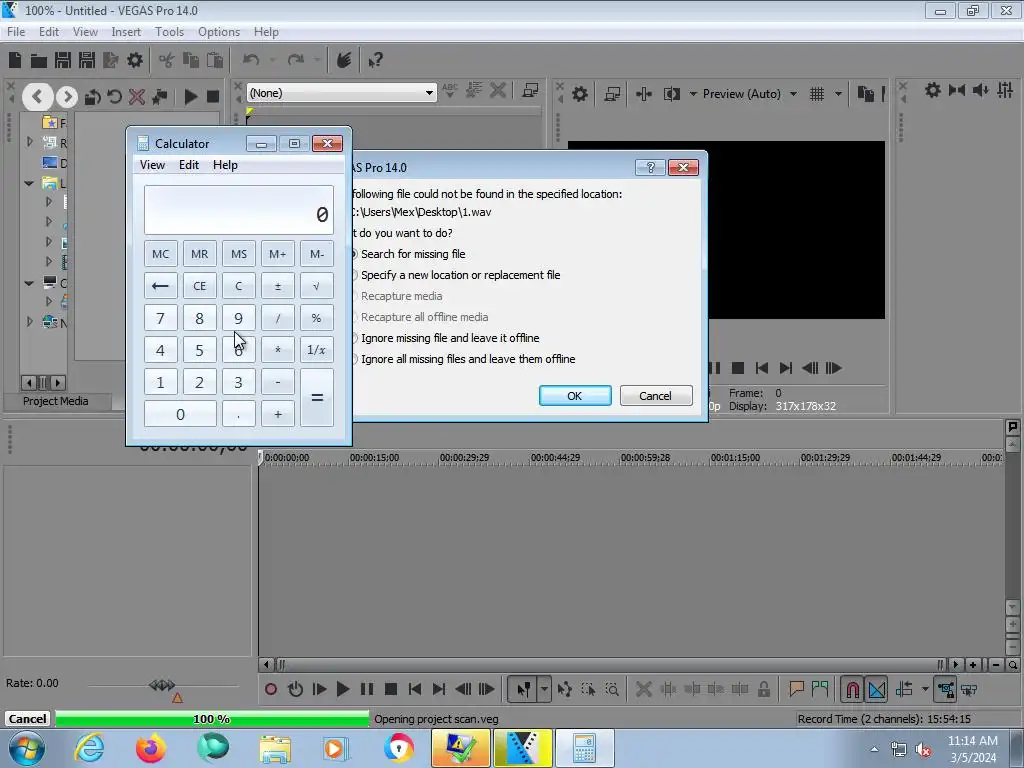Click the explorer Back arrow button
Image resolution: width=1024 pixels, height=768 pixels.
pyautogui.click(x=37, y=97)
